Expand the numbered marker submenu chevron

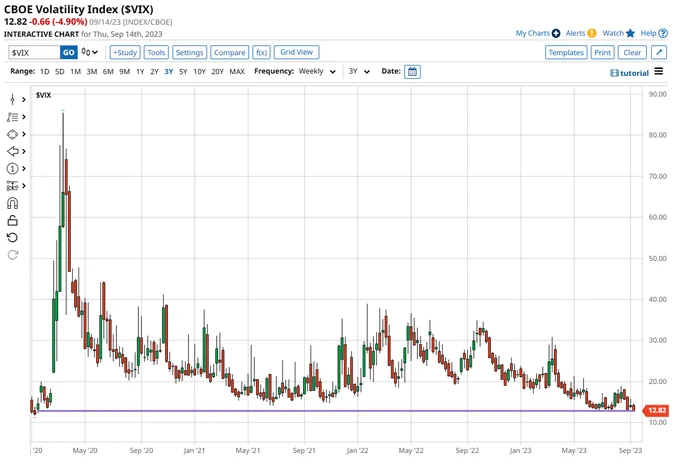23,168
